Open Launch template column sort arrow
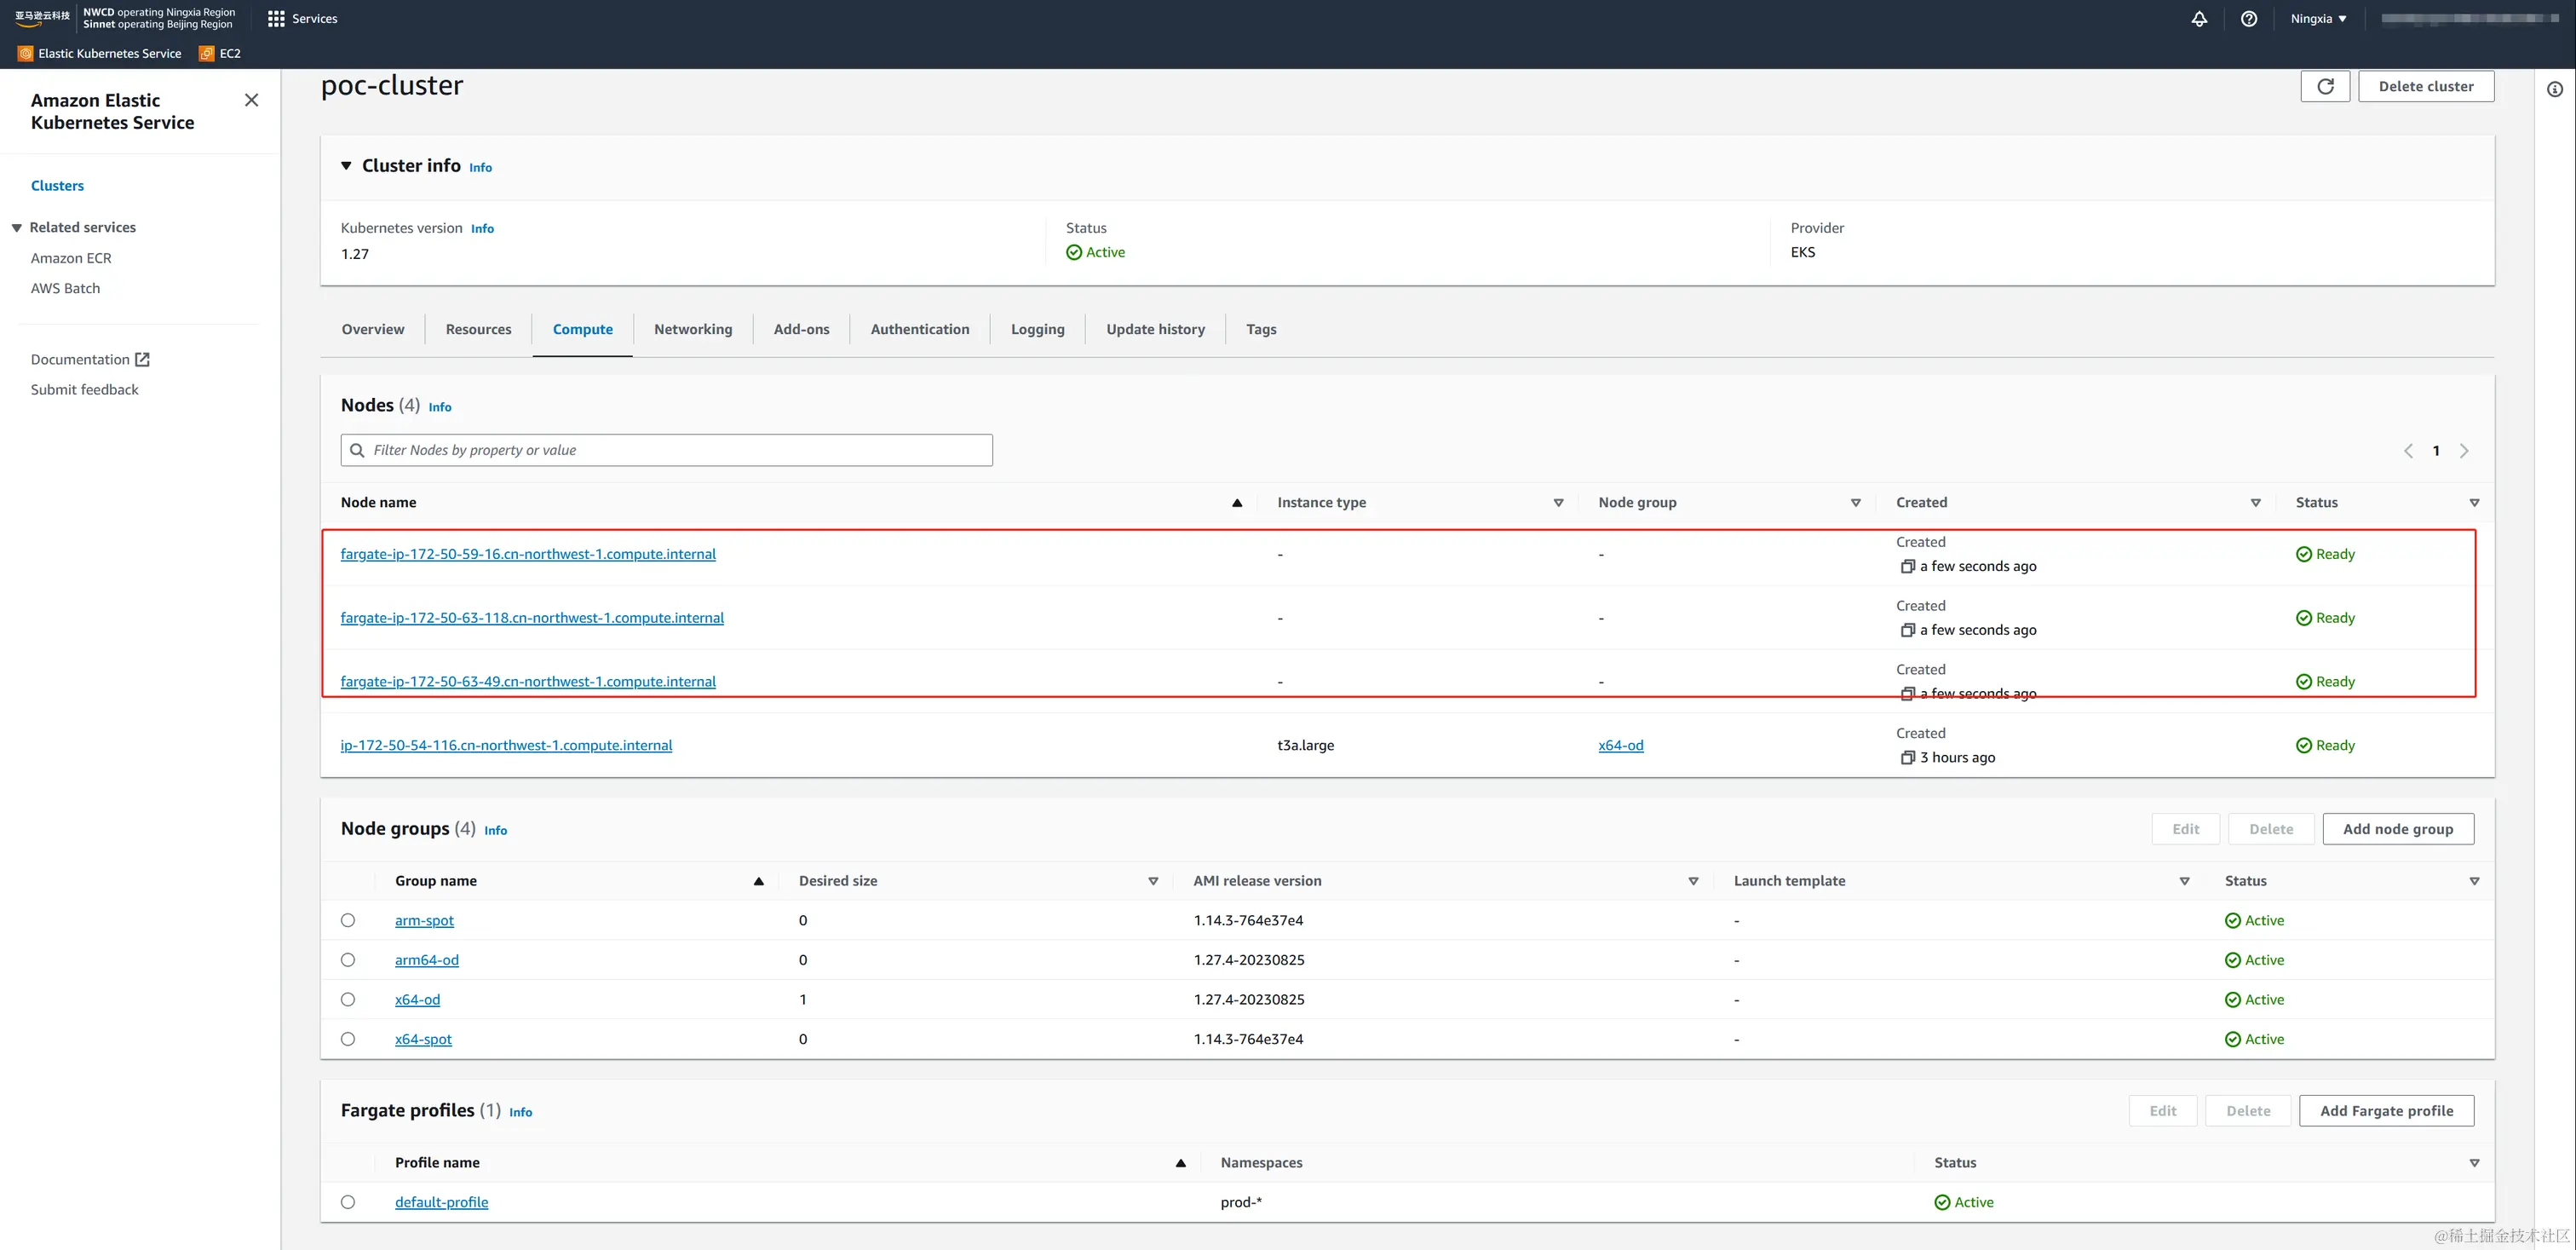The image size is (2576, 1250). [x=2185, y=882]
